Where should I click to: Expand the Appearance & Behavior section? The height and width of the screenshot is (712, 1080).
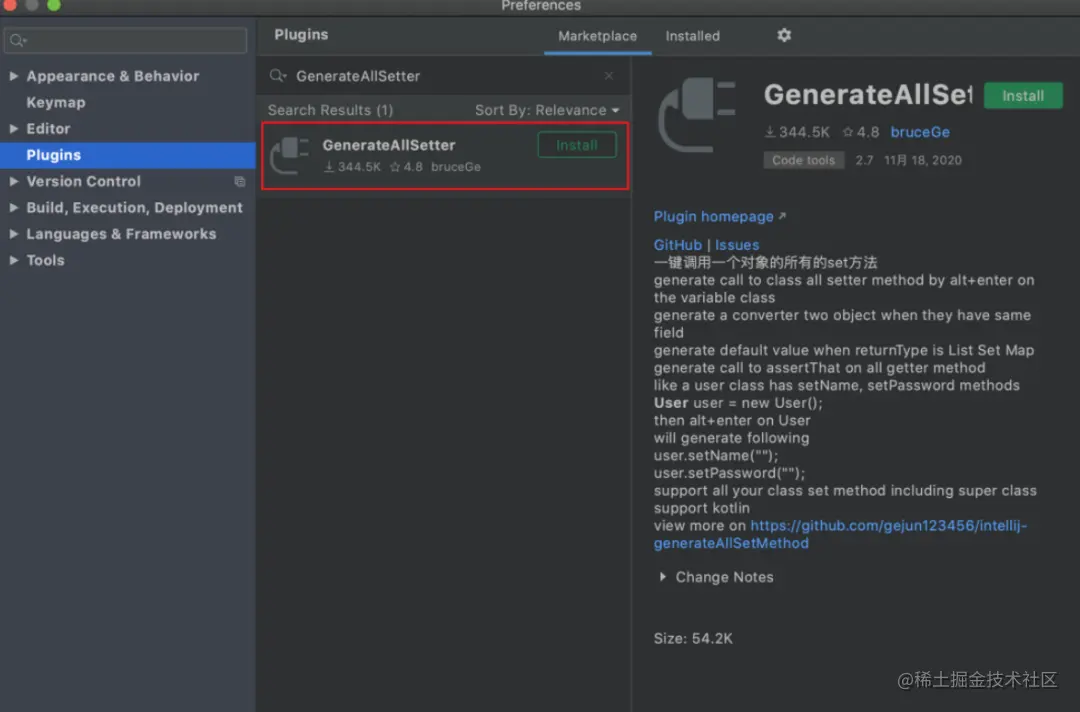tap(13, 76)
